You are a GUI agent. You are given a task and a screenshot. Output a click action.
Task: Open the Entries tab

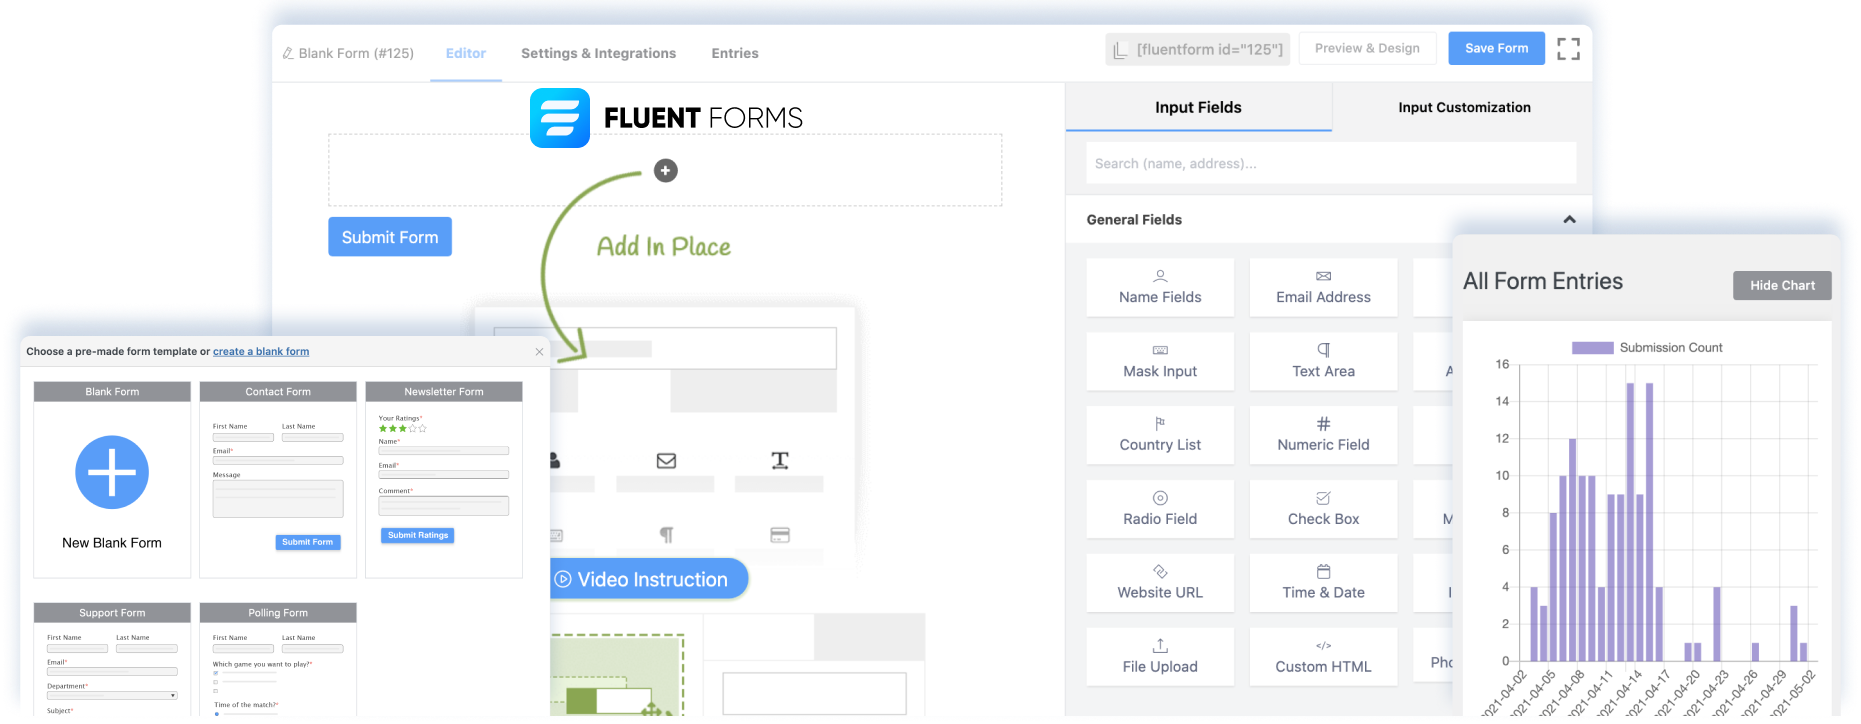(735, 53)
